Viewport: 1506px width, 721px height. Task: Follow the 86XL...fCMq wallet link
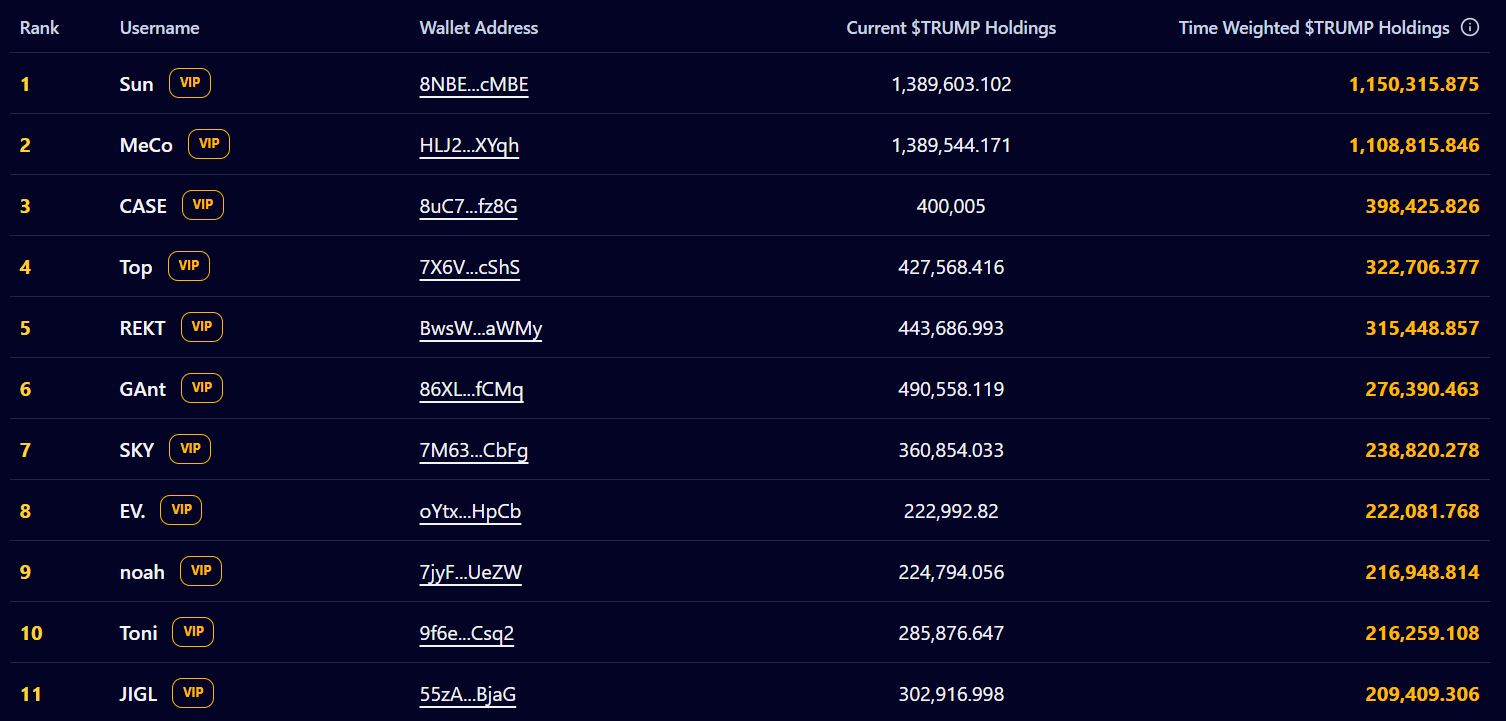471,389
